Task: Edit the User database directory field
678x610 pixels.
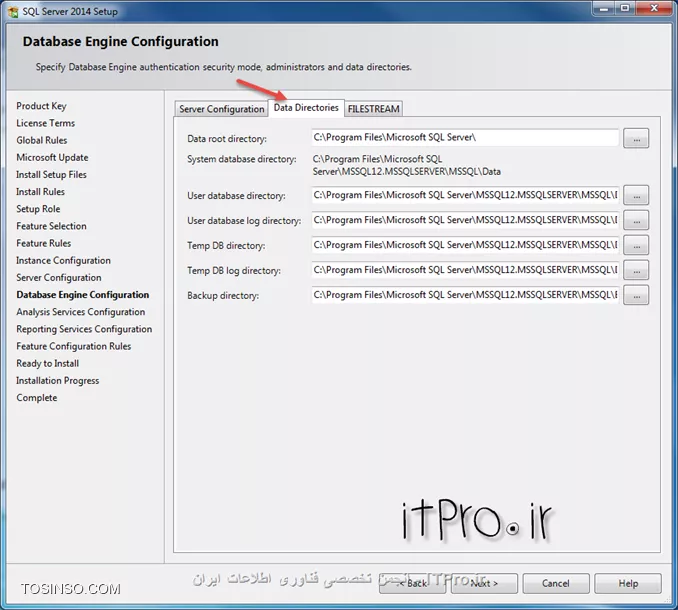Action: (x=465, y=195)
